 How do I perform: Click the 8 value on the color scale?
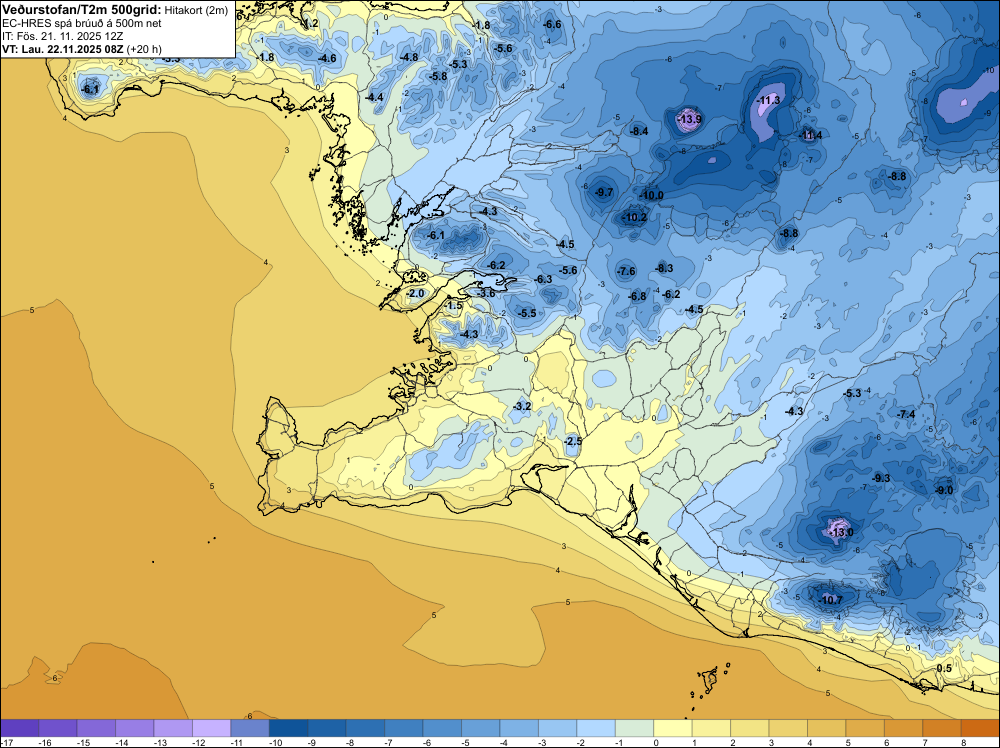coord(964,742)
